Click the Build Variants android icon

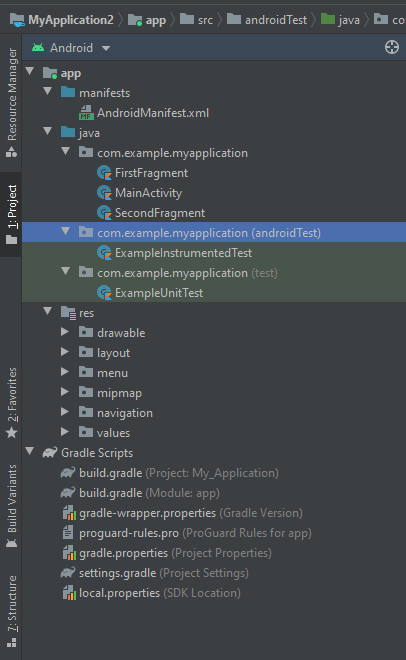click(x=12, y=543)
